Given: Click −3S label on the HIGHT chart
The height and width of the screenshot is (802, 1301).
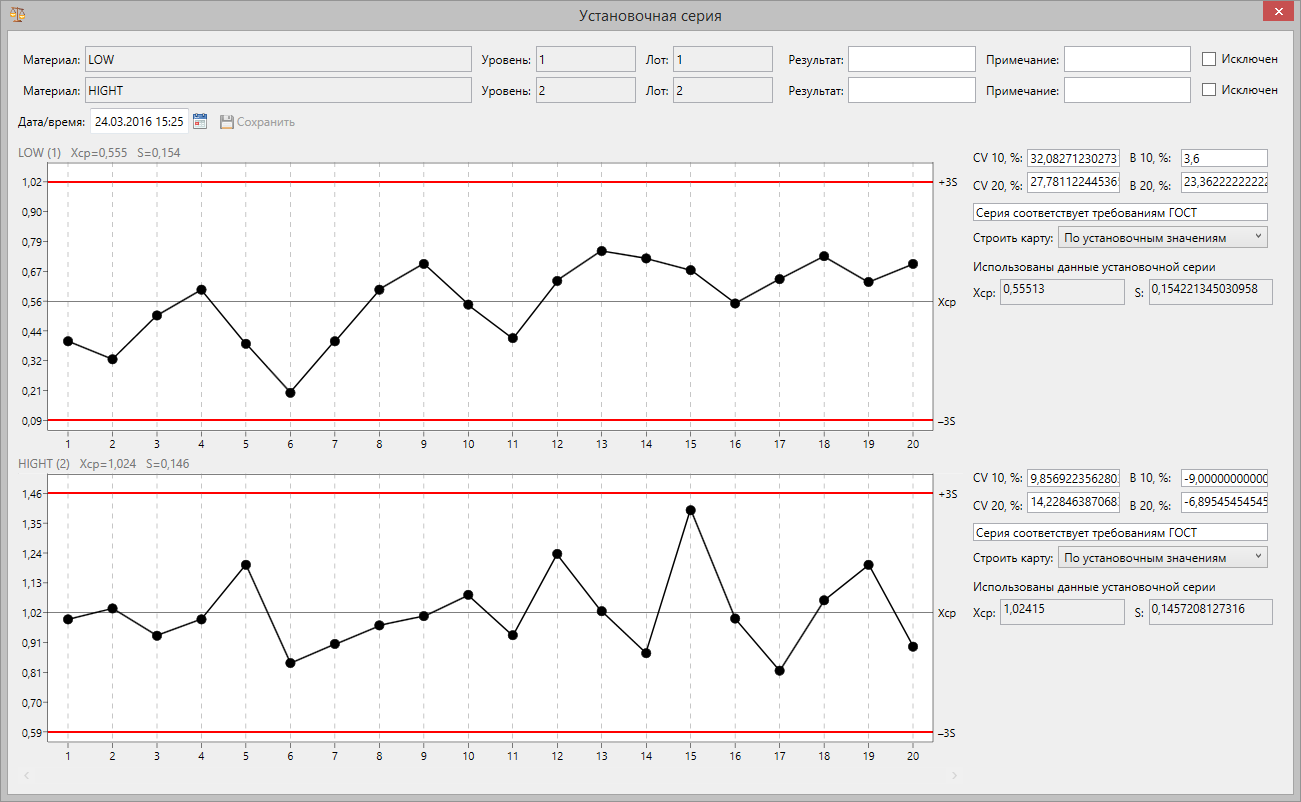Looking at the screenshot, I should click(948, 733).
